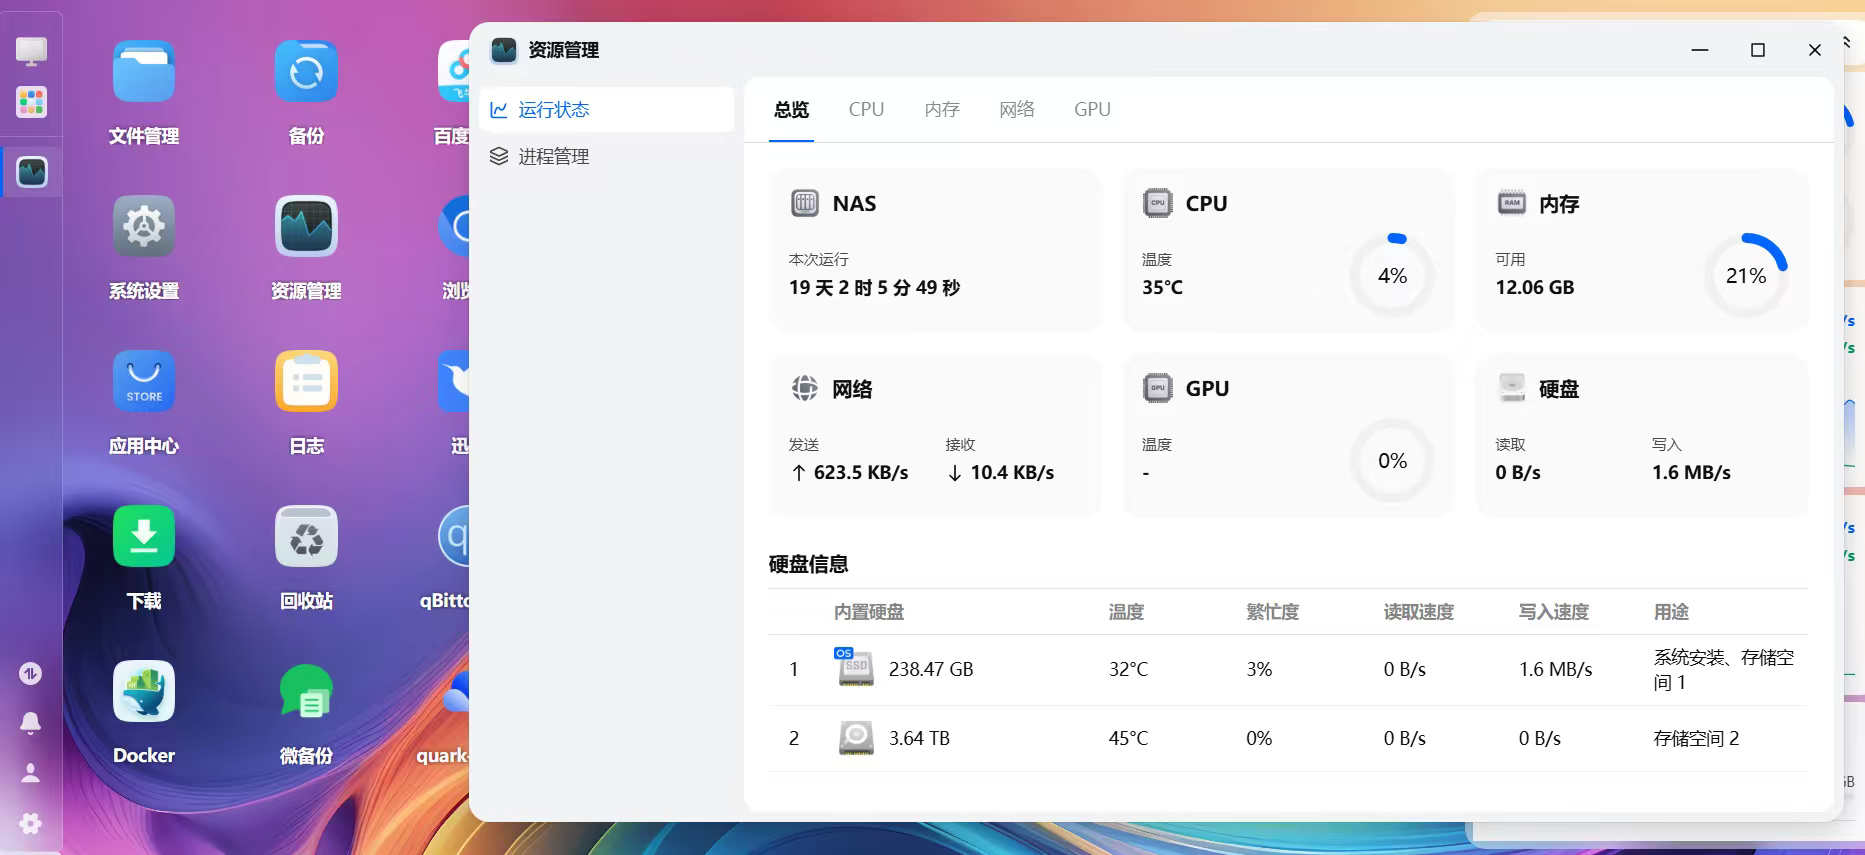This screenshot has width=1865, height=855.
Task: Click the 硬盘 disk card icon
Action: pos(1512,387)
